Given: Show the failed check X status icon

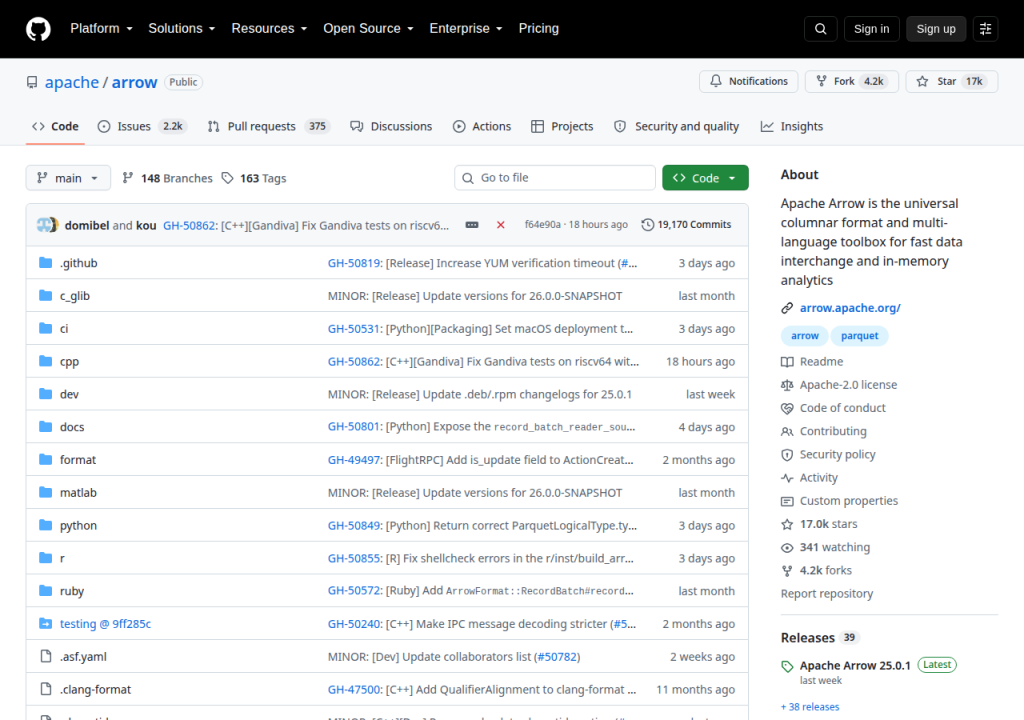Looking at the screenshot, I should point(500,225).
